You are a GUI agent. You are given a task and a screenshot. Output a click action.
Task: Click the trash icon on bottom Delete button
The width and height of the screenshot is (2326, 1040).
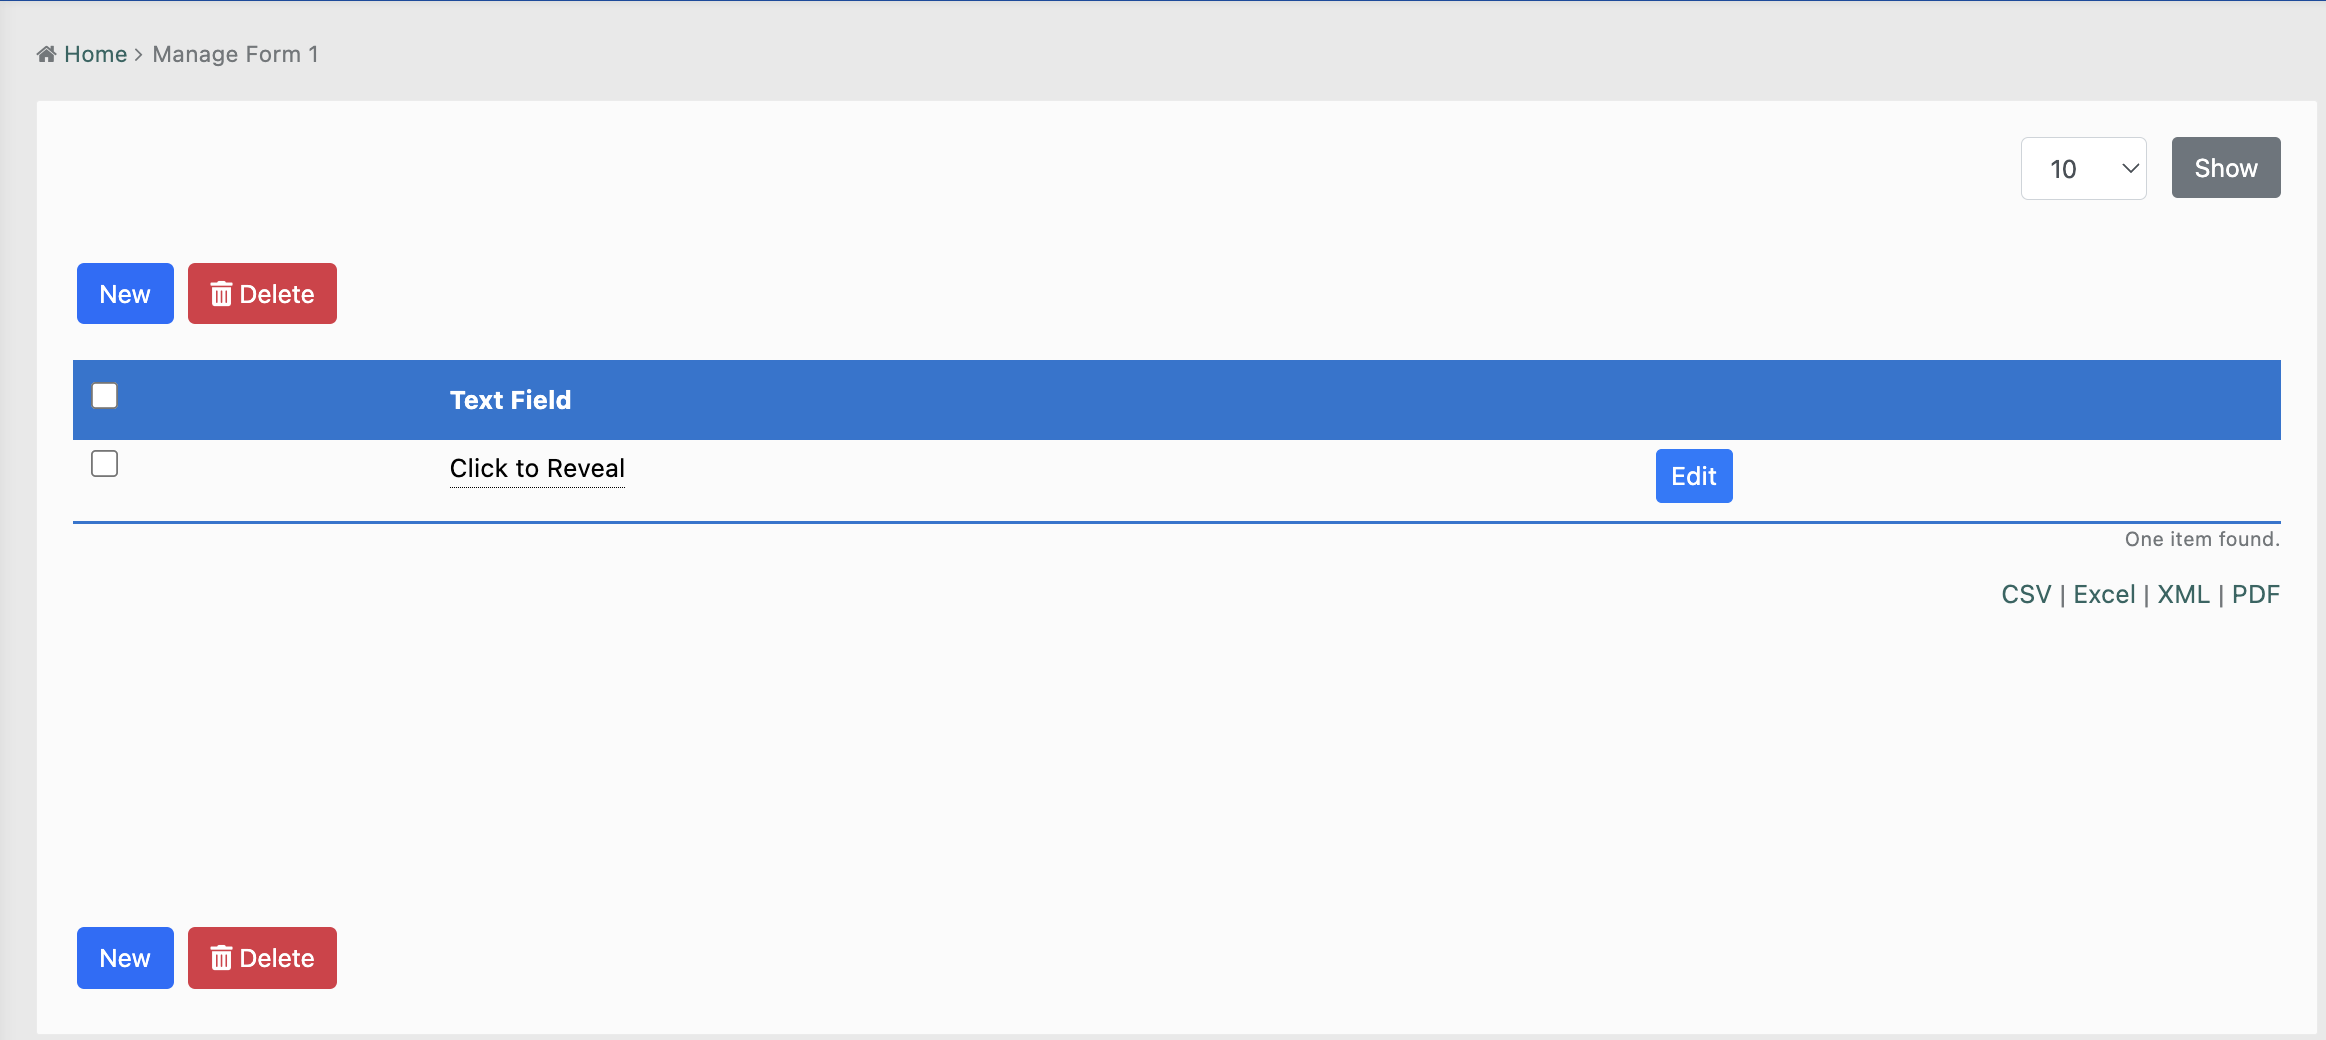221,958
